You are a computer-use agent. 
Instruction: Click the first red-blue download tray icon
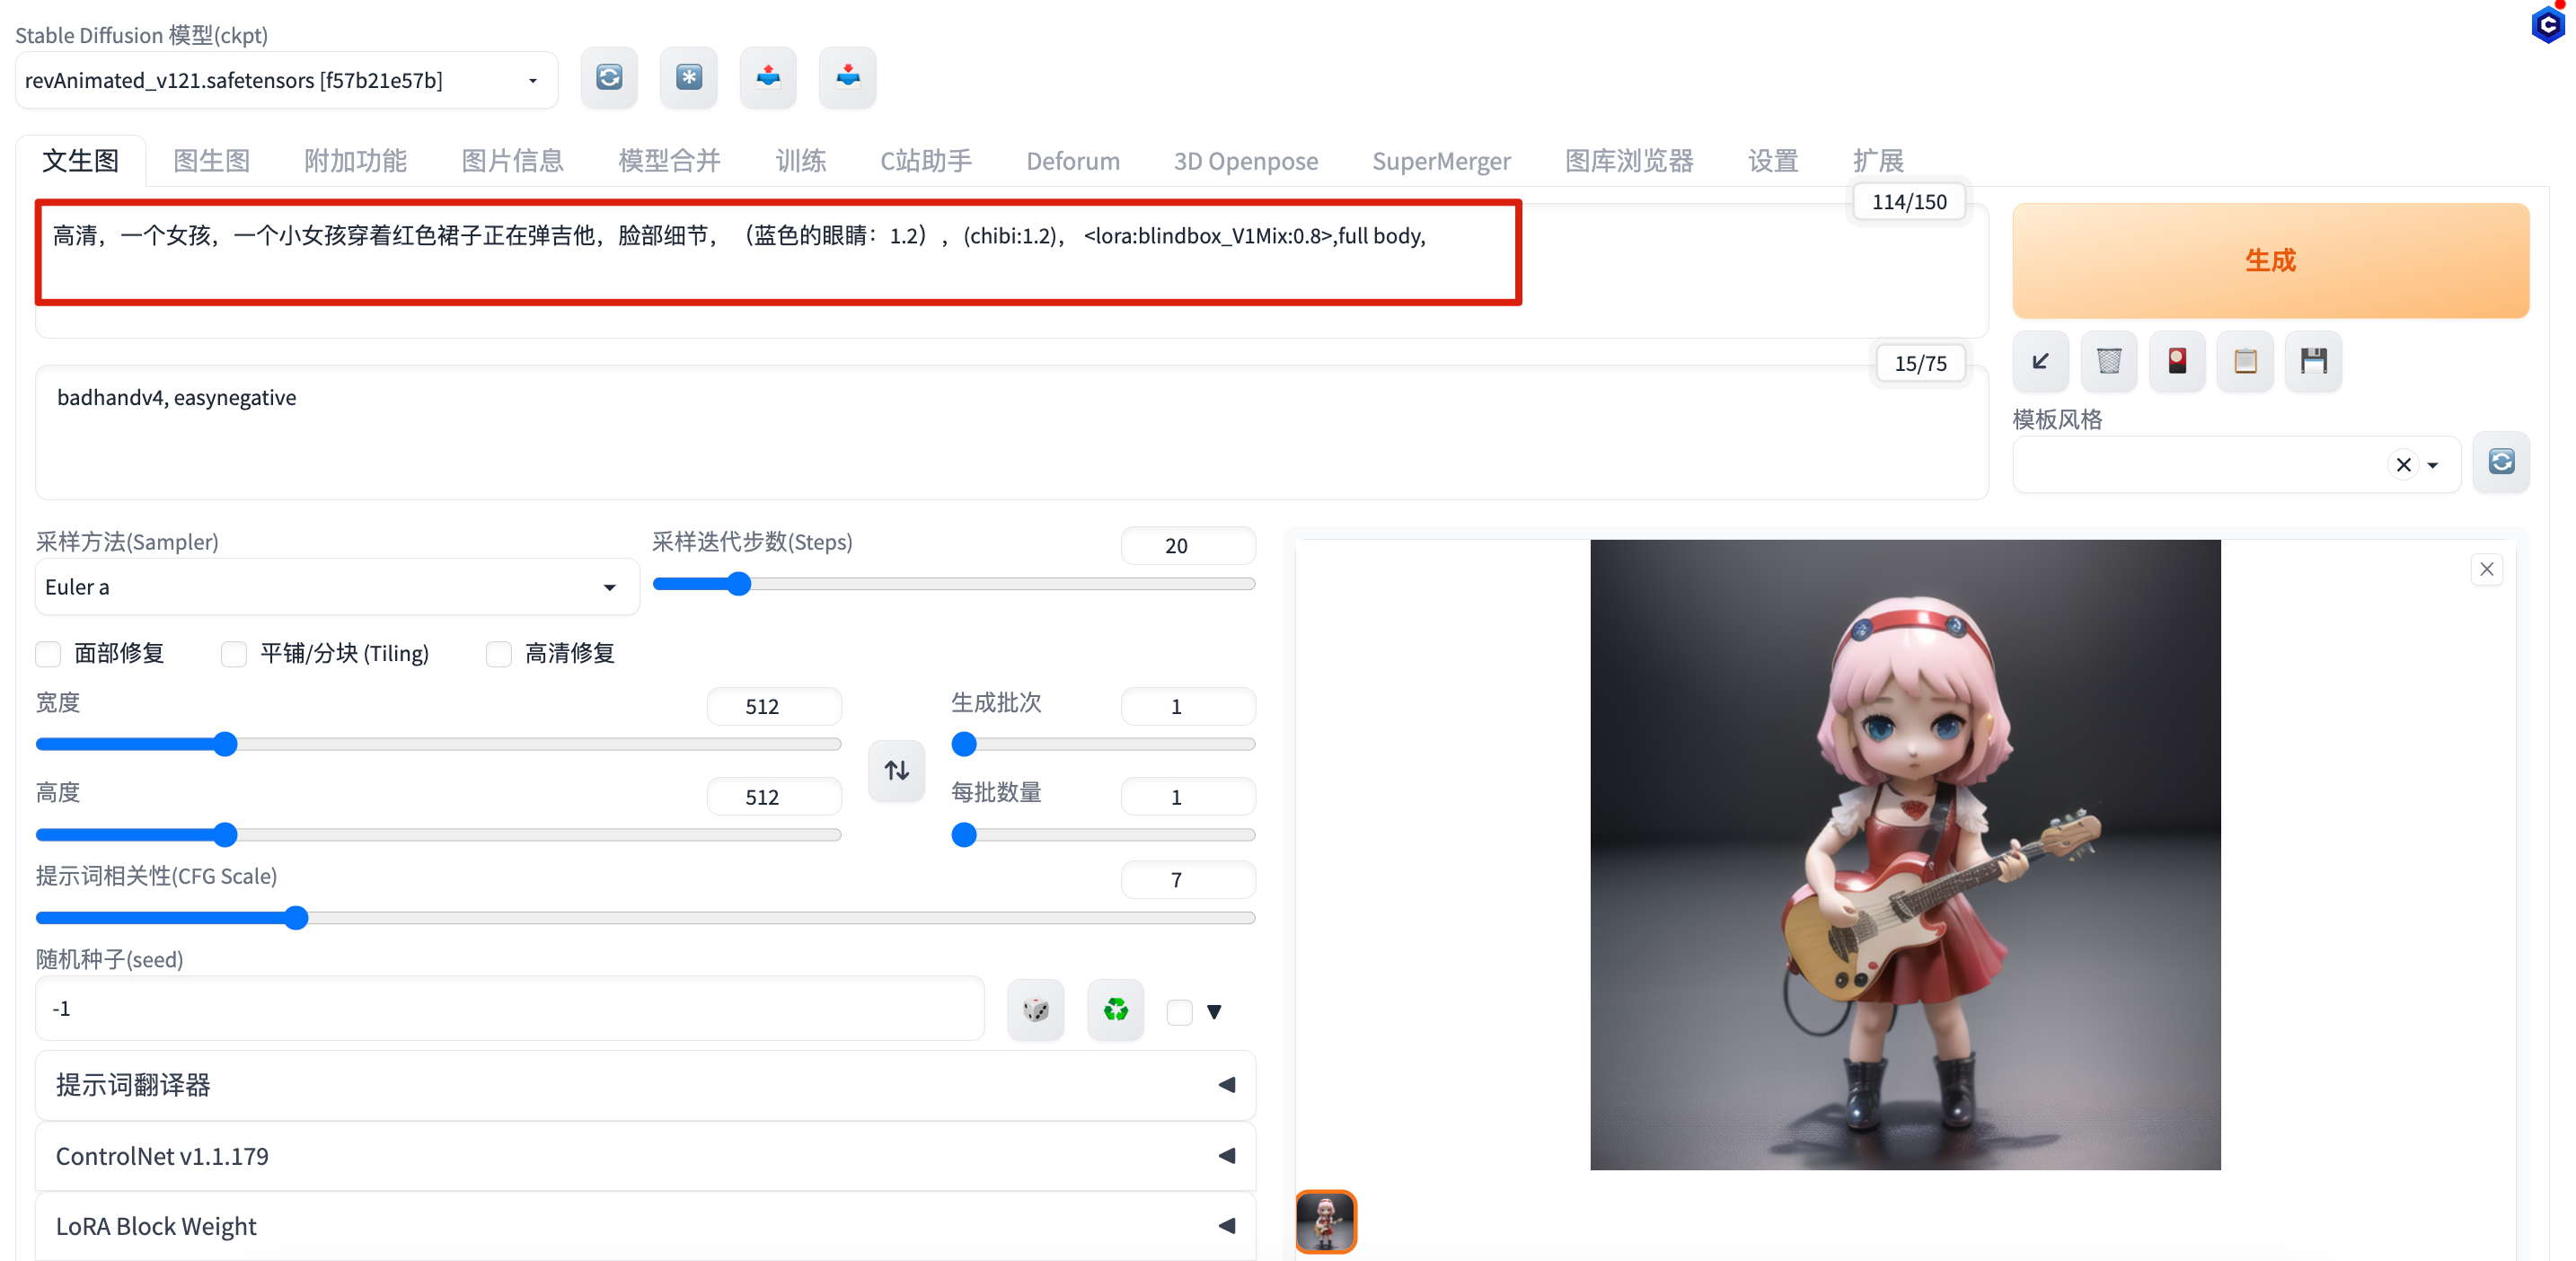click(768, 78)
